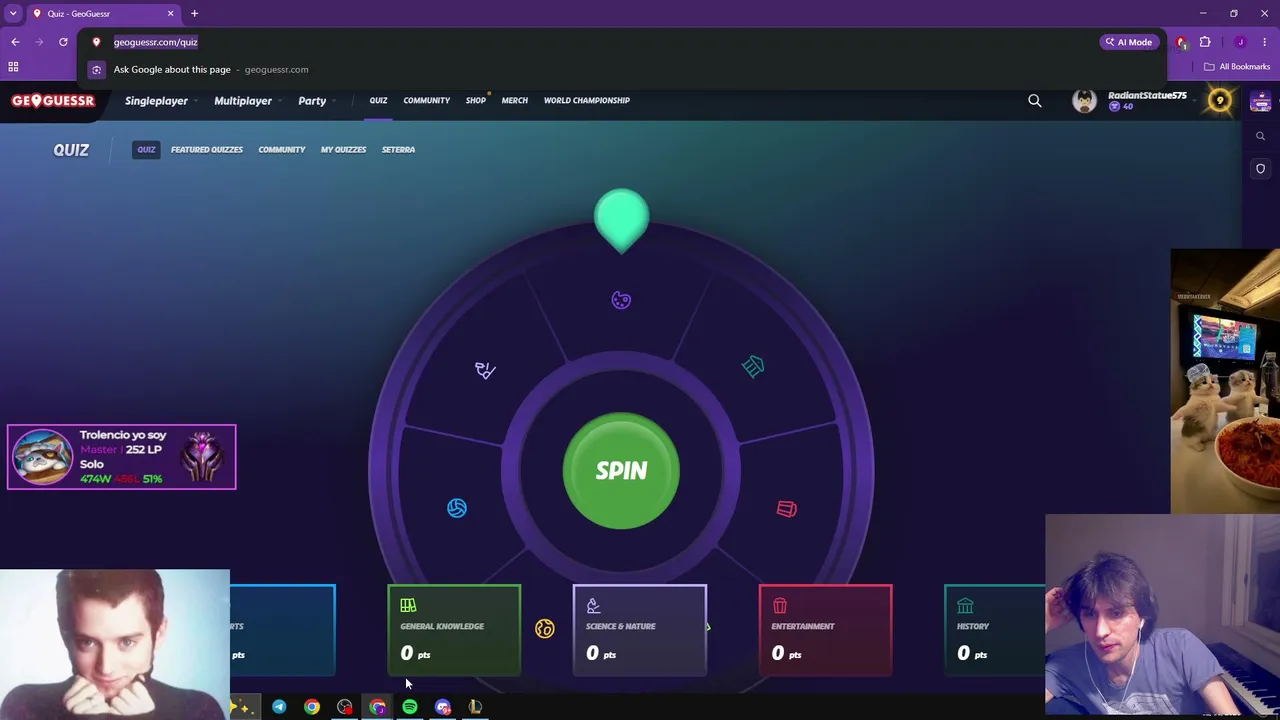The height and width of the screenshot is (720, 1280).
Task: Open the RadiantStatue575 avatar
Action: pyautogui.click(x=1084, y=100)
